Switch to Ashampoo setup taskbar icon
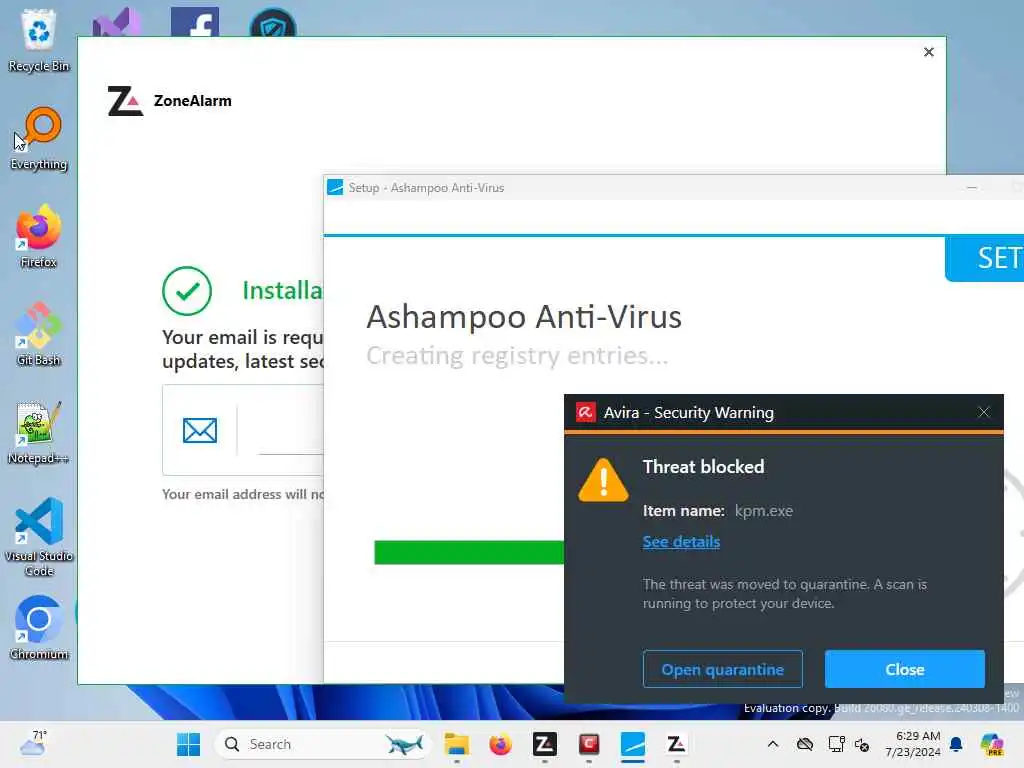Image resolution: width=1024 pixels, height=768 pixels. [x=633, y=744]
